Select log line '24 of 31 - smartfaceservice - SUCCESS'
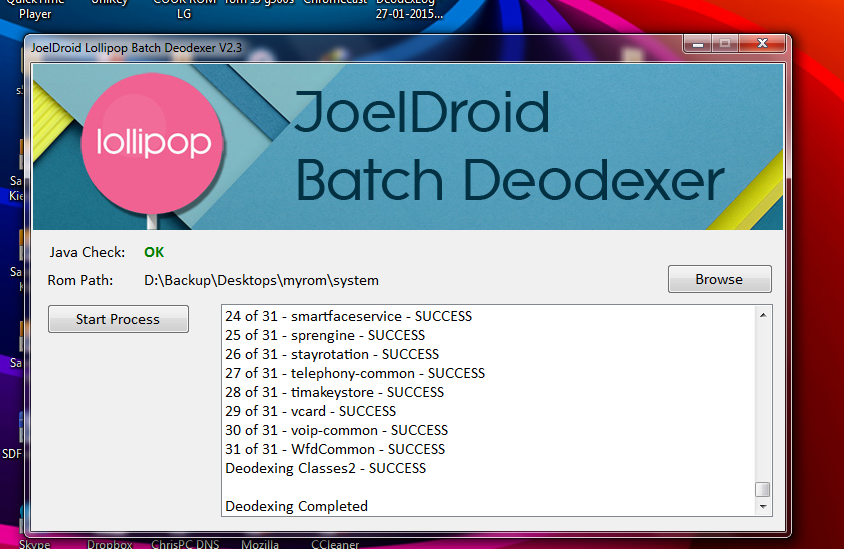 click(x=348, y=316)
